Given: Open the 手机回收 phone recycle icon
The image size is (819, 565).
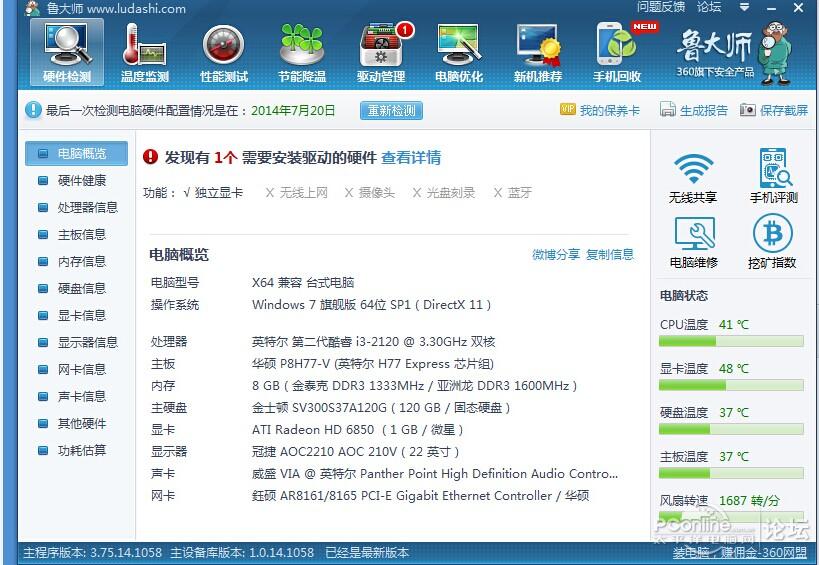Looking at the screenshot, I should (x=617, y=52).
